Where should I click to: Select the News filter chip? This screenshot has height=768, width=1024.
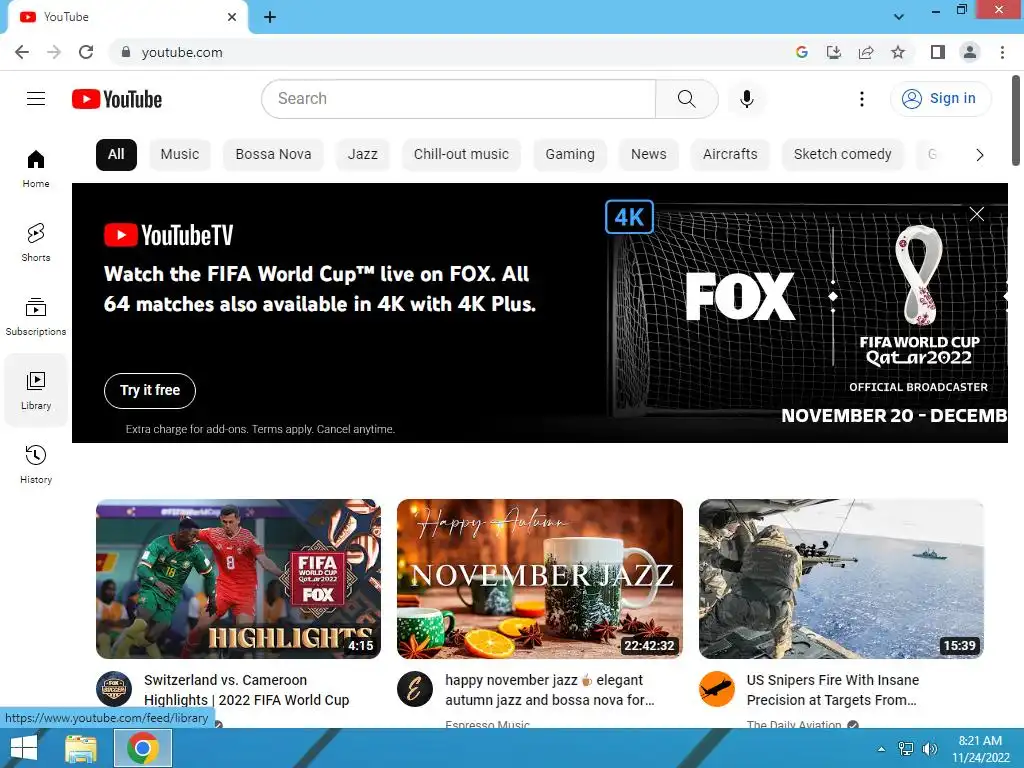point(648,155)
